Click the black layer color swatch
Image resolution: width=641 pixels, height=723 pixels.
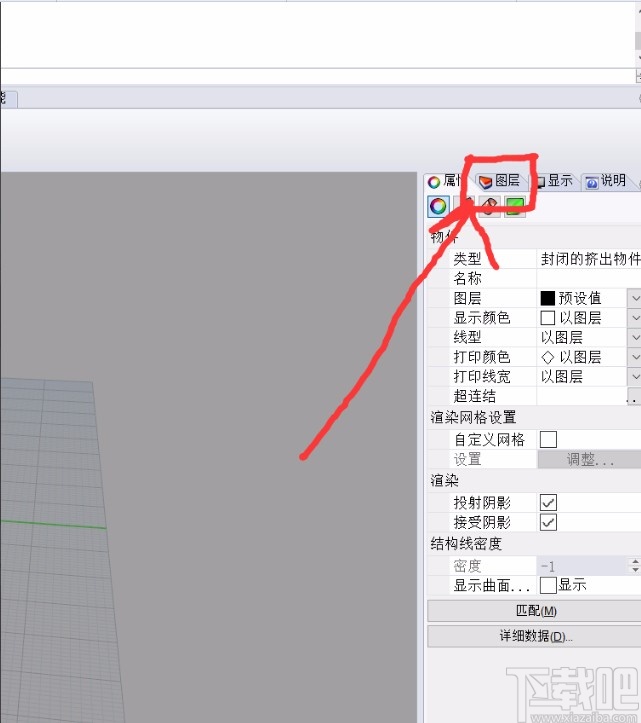(x=547, y=298)
